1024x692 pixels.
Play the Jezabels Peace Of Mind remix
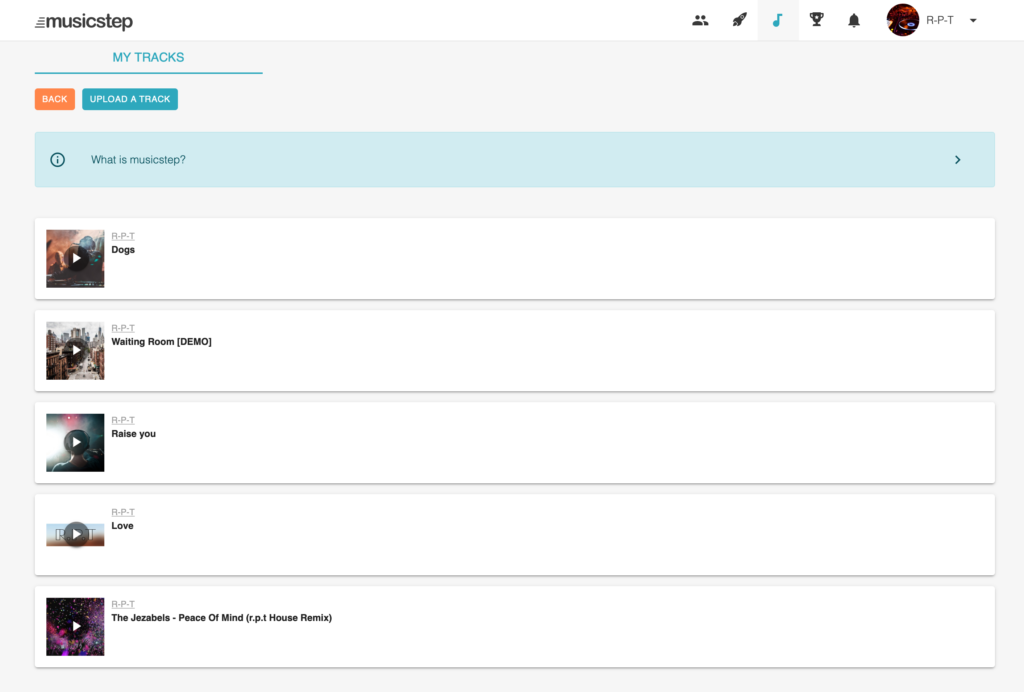tap(76, 627)
